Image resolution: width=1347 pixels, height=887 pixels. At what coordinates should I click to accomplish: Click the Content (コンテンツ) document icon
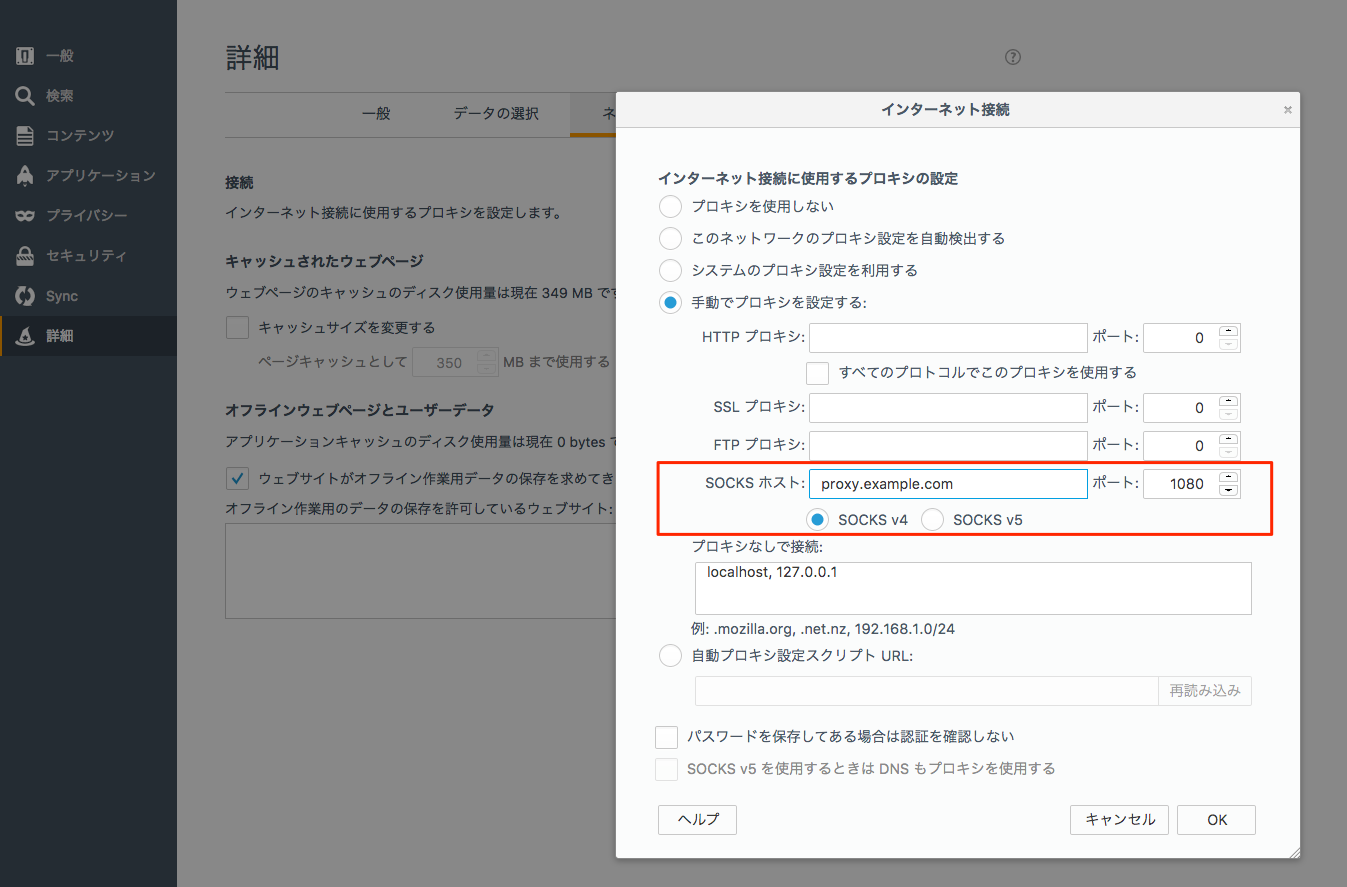pos(25,136)
